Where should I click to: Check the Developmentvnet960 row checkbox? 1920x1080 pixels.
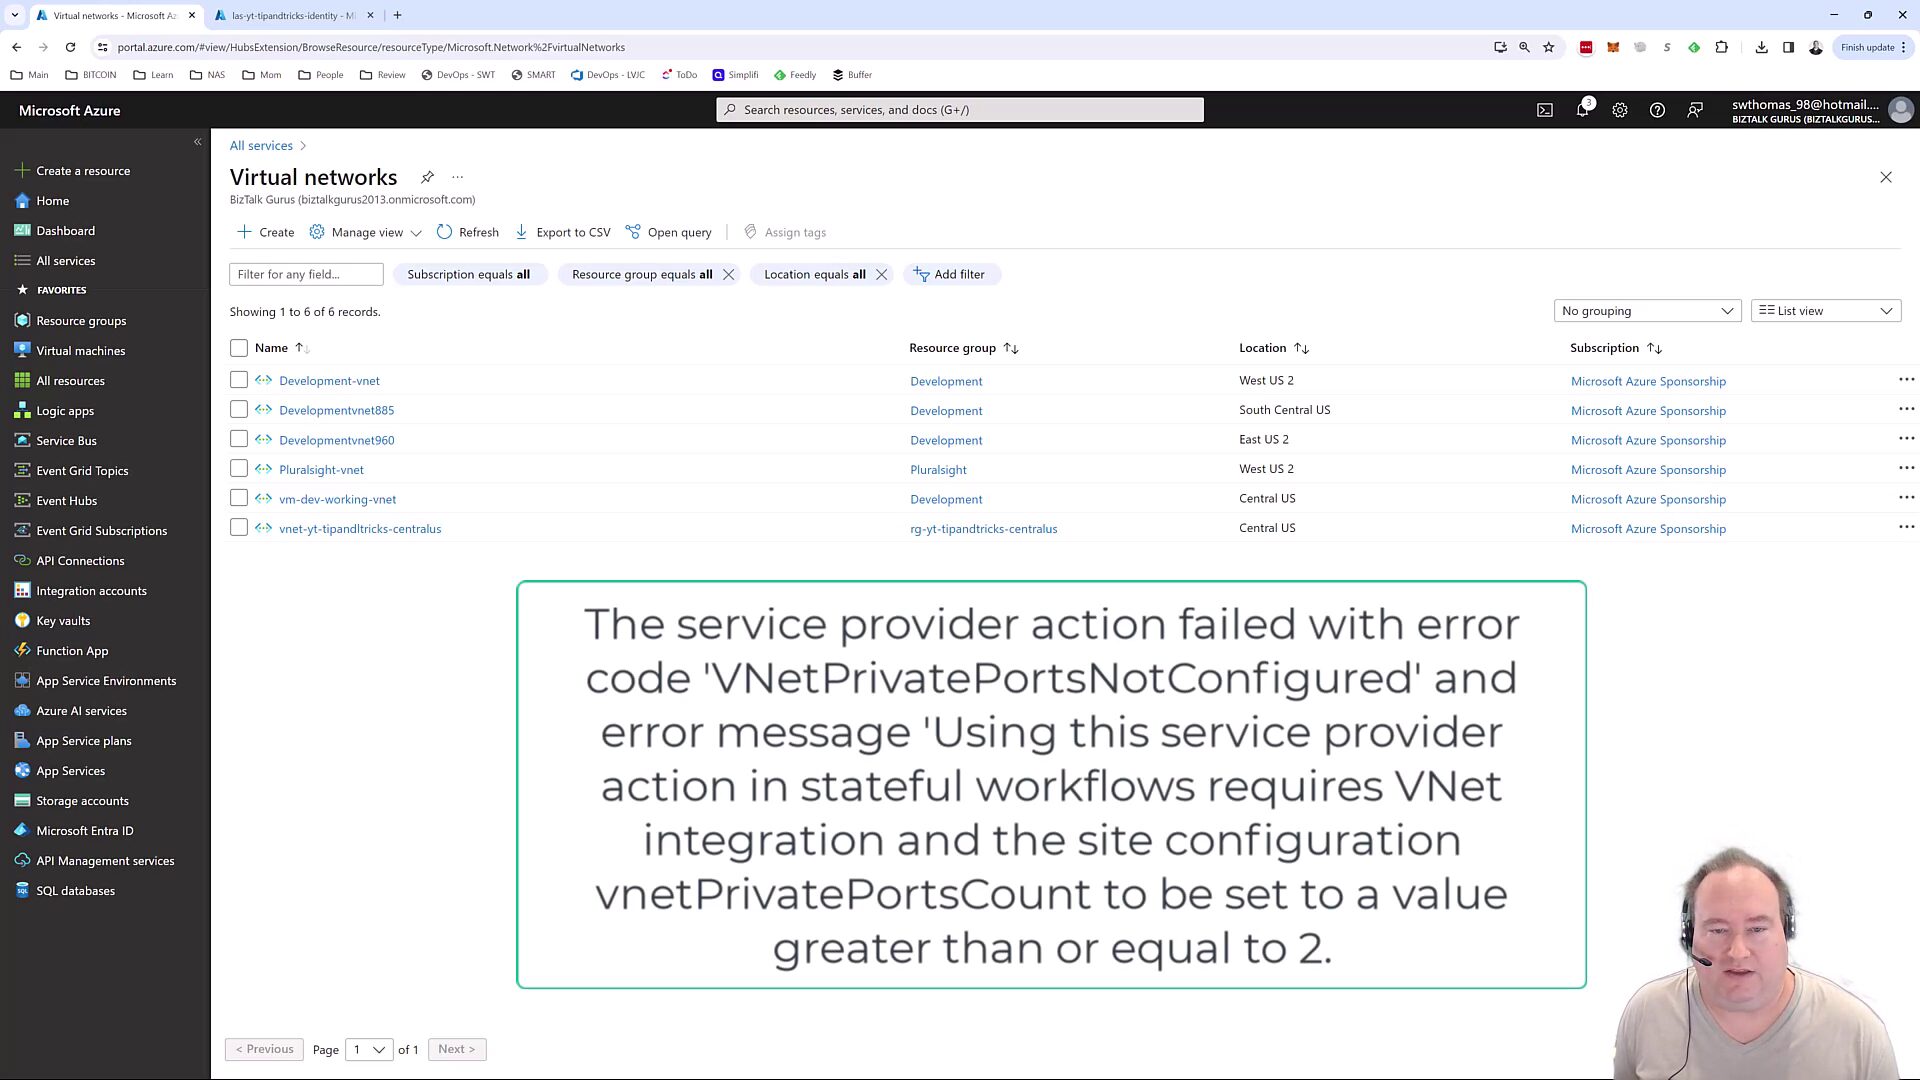238,439
